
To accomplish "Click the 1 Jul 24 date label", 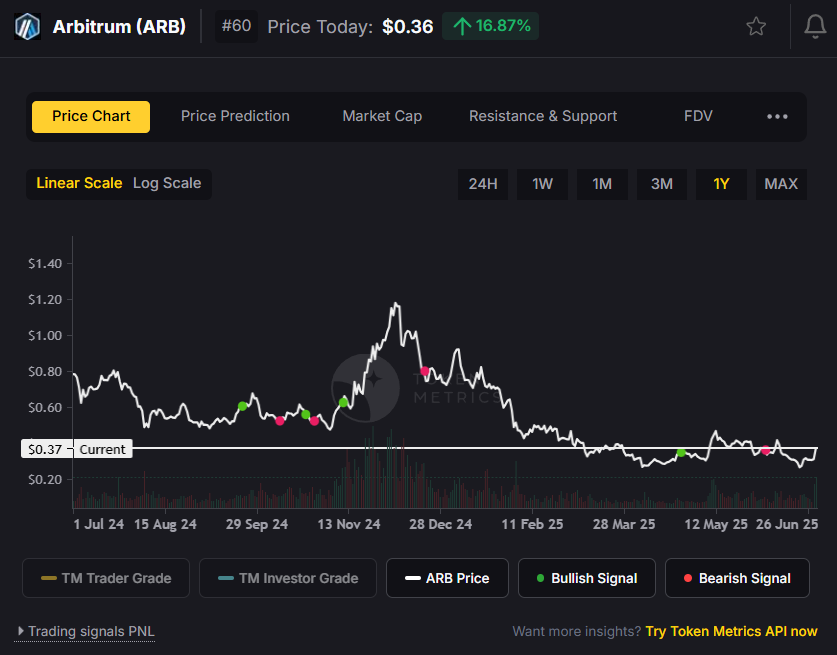I will 99,525.
